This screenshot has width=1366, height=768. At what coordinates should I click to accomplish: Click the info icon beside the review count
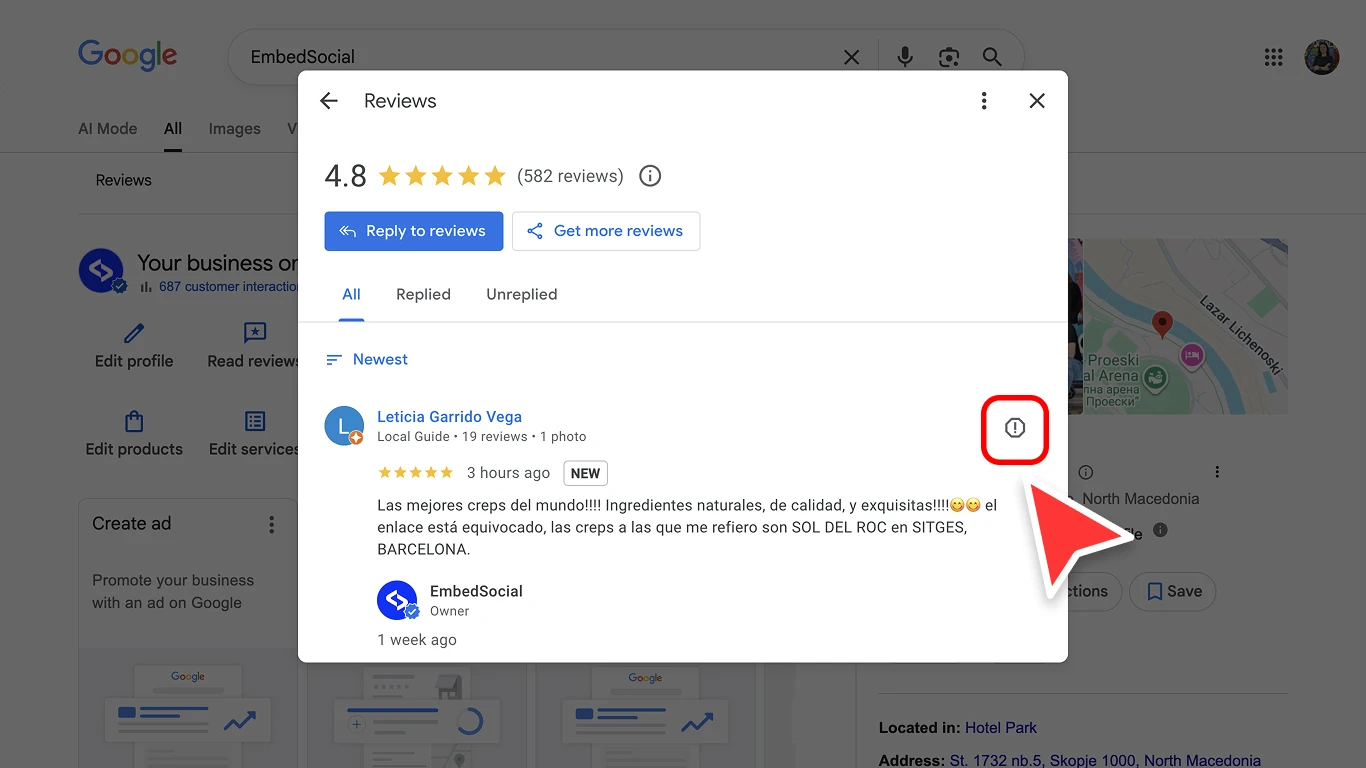[x=649, y=175]
